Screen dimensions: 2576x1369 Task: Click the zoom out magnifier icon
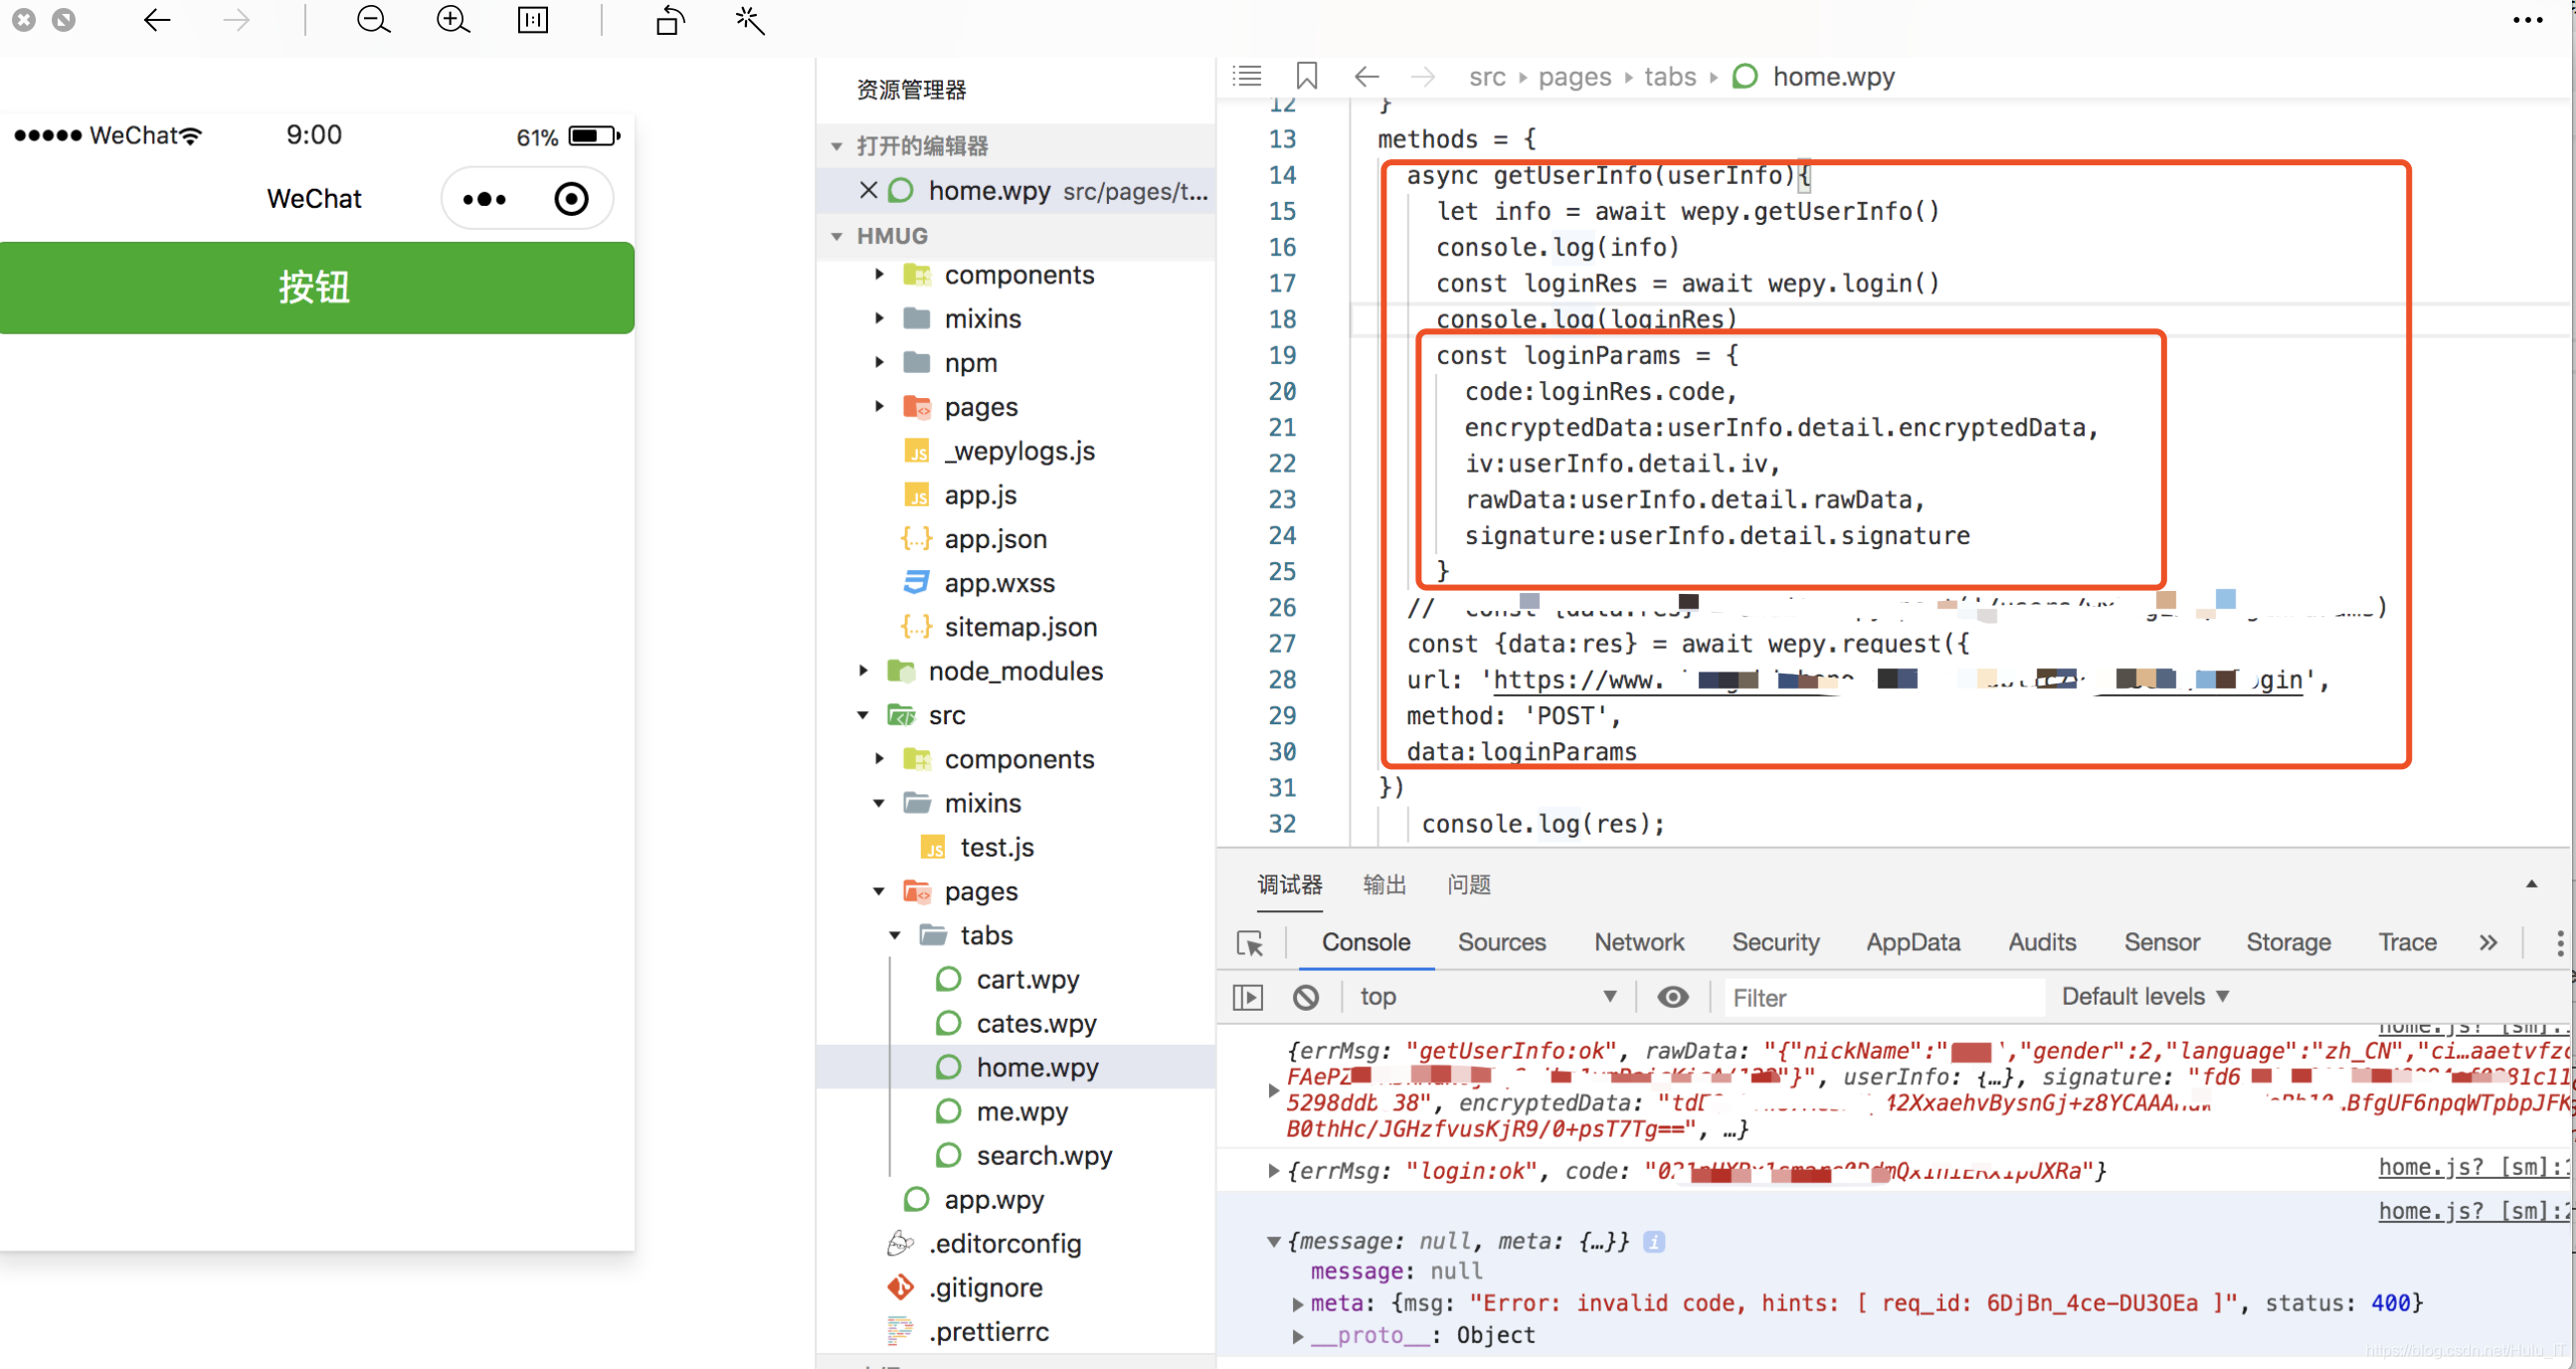[x=373, y=20]
